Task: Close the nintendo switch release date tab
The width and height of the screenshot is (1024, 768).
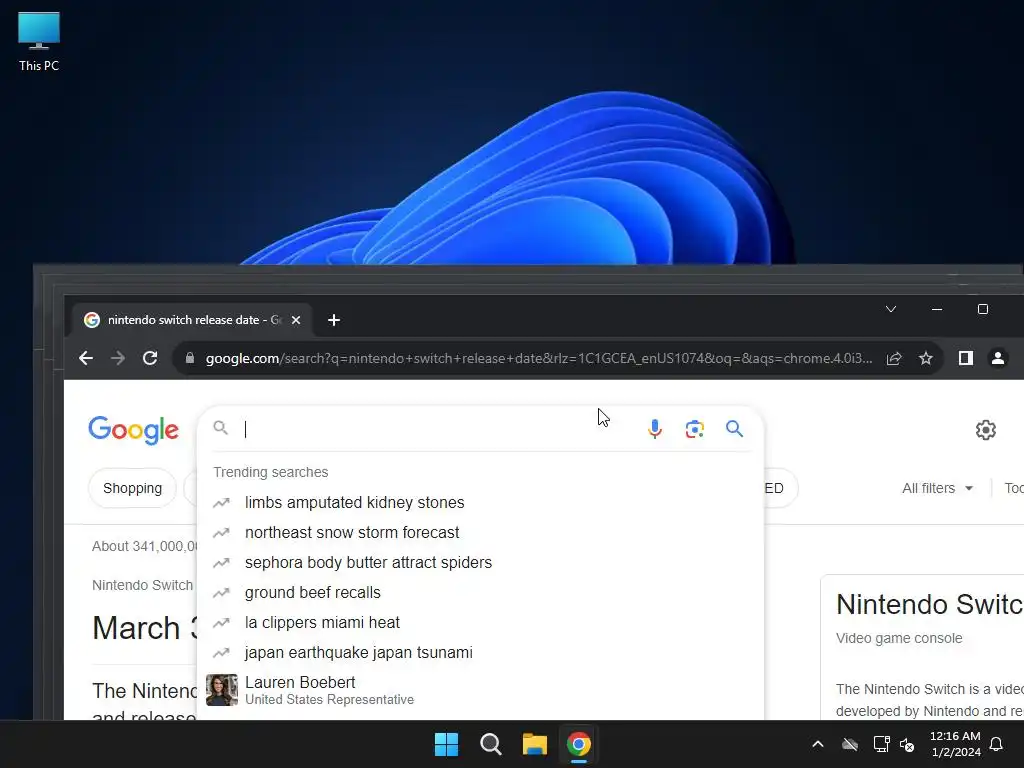Action: click(296, 320)
